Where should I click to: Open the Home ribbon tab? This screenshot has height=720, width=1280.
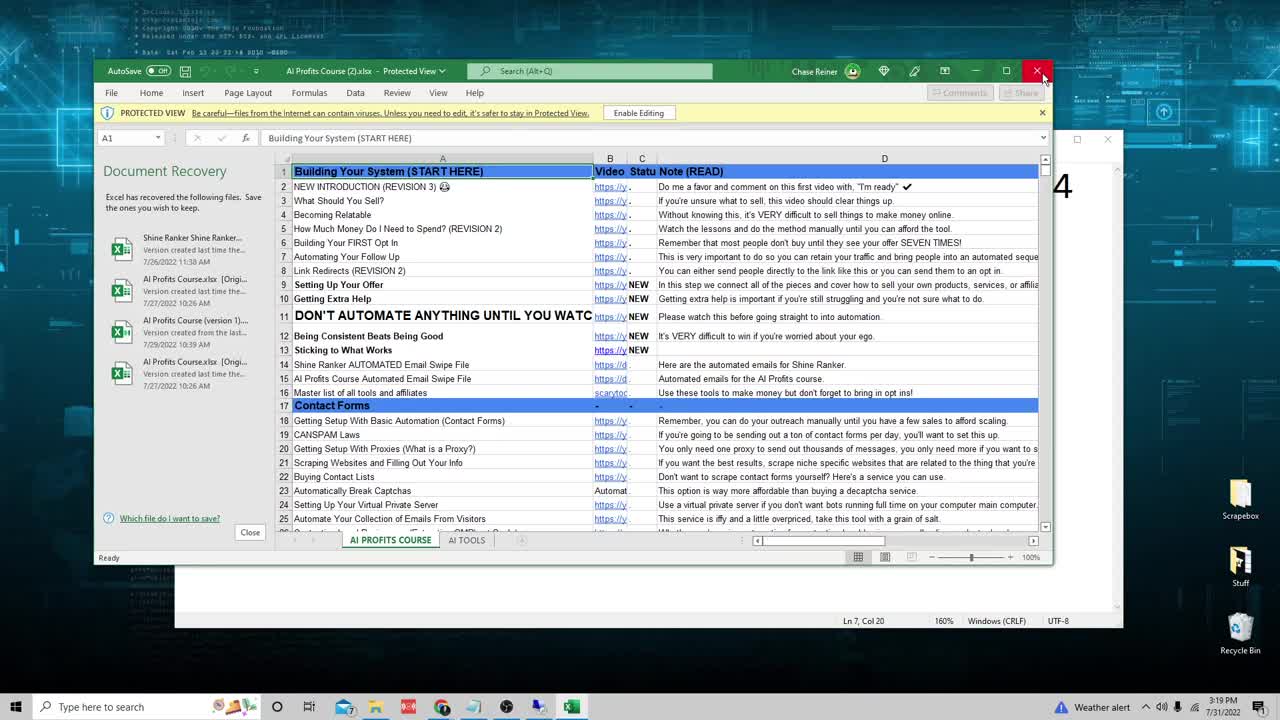point(151,93)
